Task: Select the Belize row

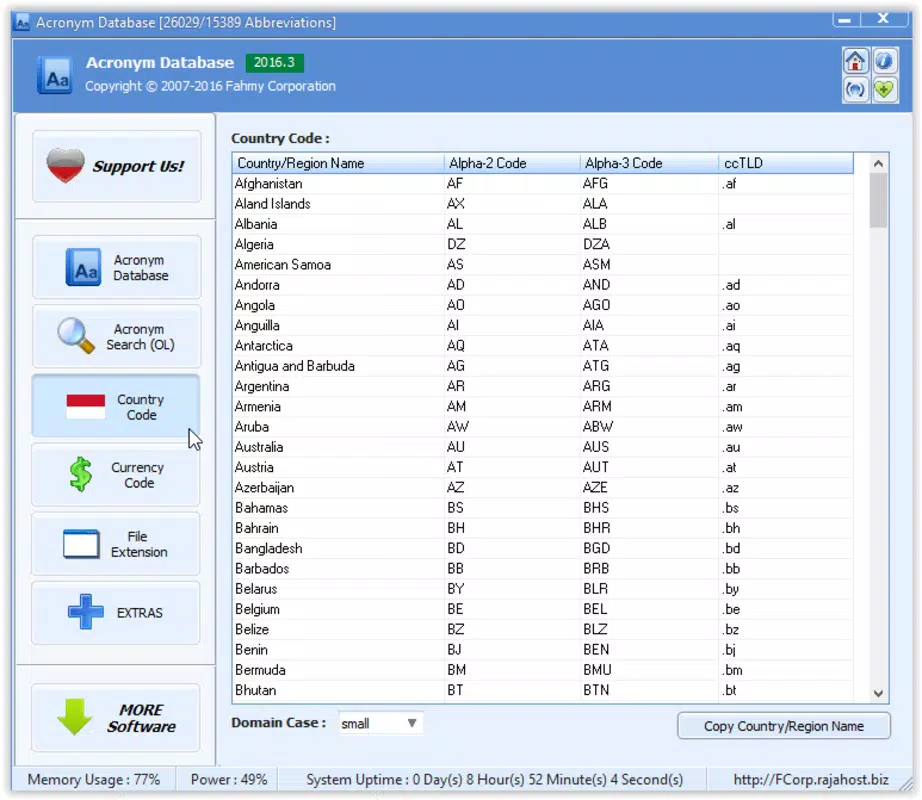Action: [x=543, y=630]
